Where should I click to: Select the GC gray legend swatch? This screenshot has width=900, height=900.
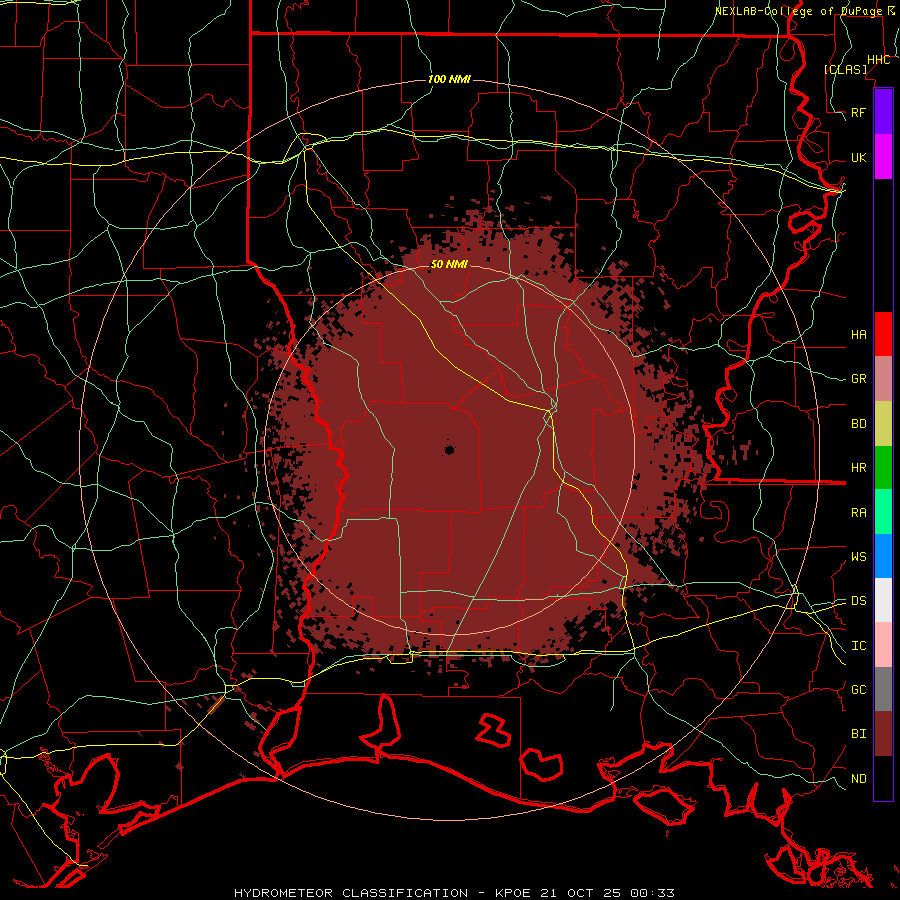click(883, 689)
